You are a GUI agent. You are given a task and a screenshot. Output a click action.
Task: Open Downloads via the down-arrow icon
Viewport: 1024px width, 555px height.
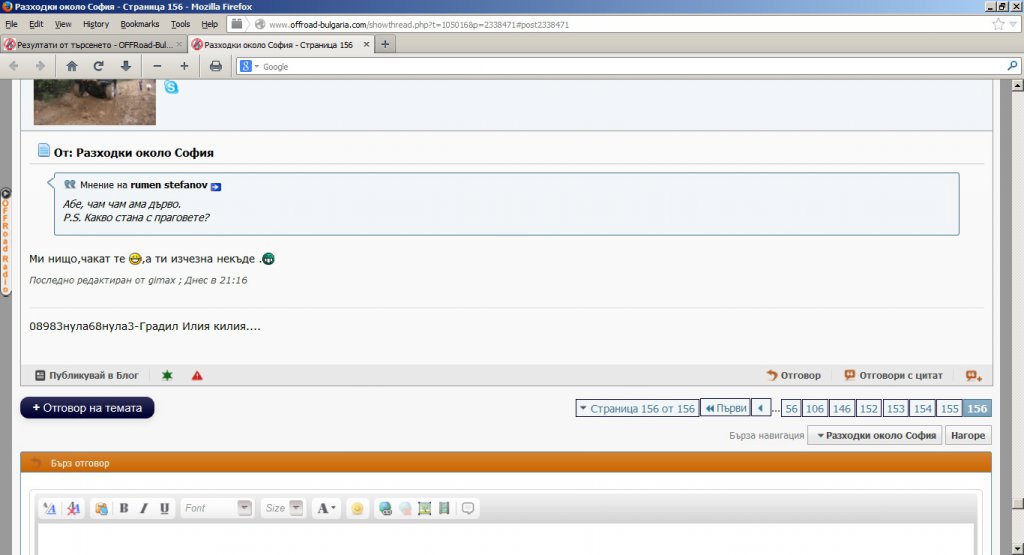[125, 66]
